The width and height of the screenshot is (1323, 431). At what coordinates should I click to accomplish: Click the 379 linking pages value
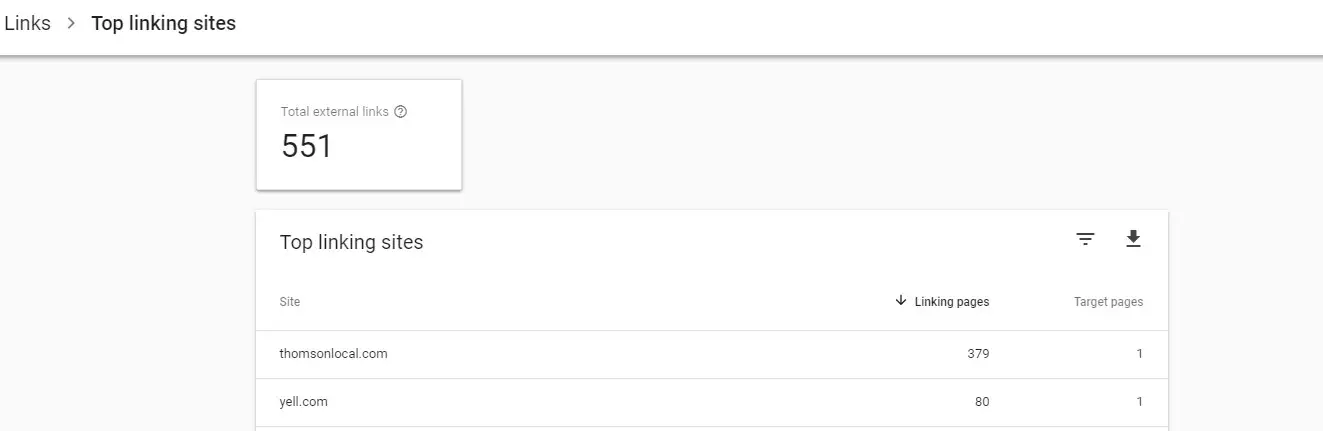coord(979,354)
